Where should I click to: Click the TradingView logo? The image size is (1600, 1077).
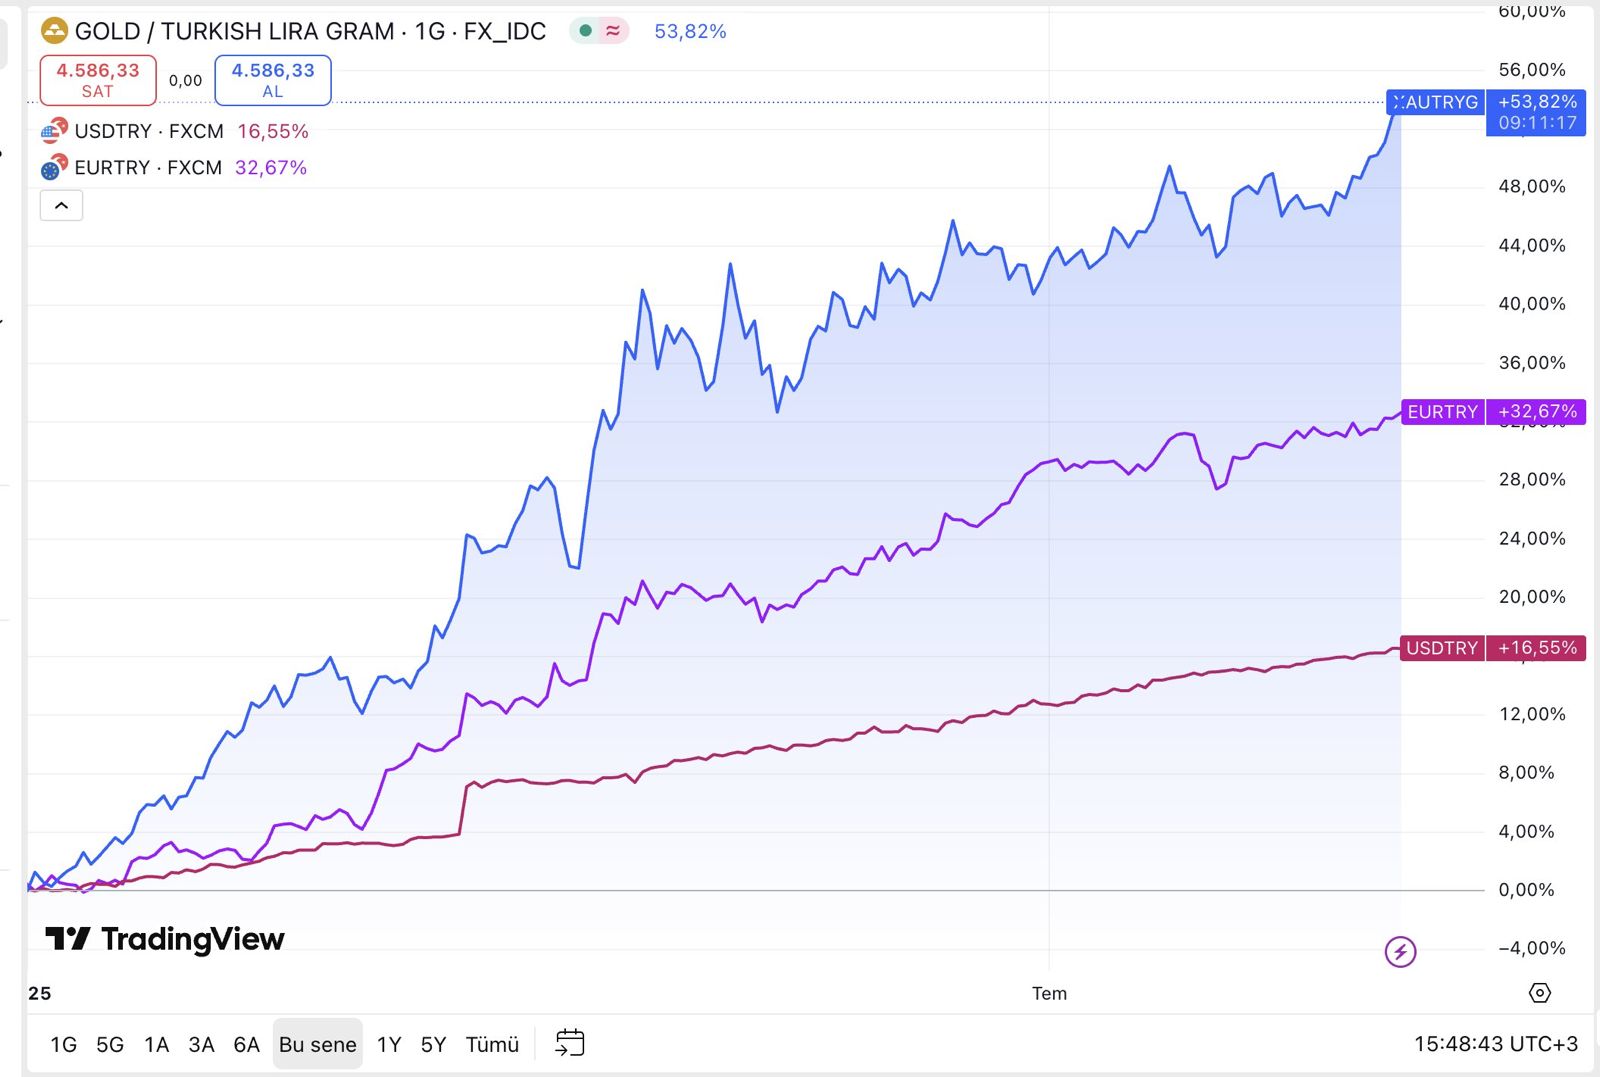point(165,939)
